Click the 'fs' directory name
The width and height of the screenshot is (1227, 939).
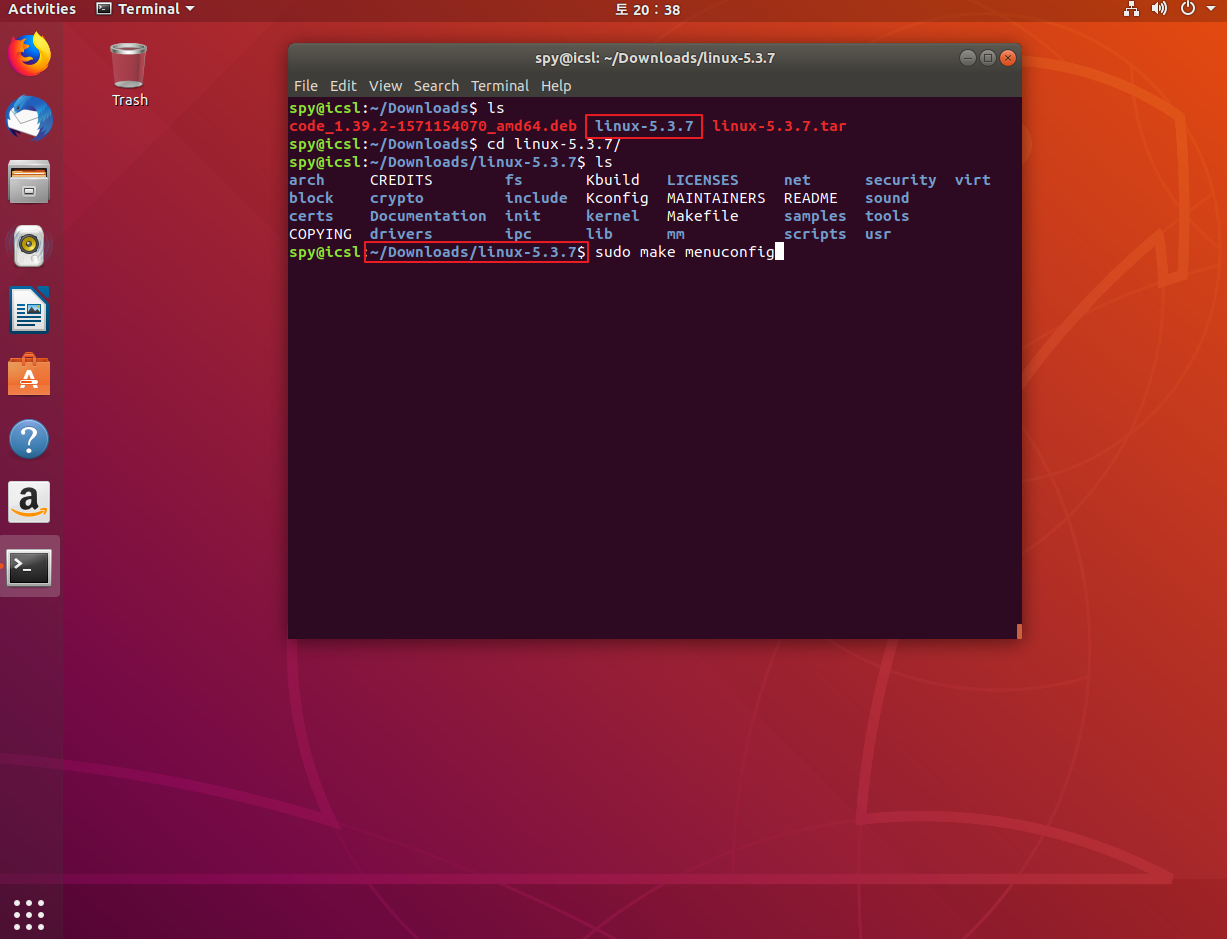pyautogui.click(x=514, y=180)
